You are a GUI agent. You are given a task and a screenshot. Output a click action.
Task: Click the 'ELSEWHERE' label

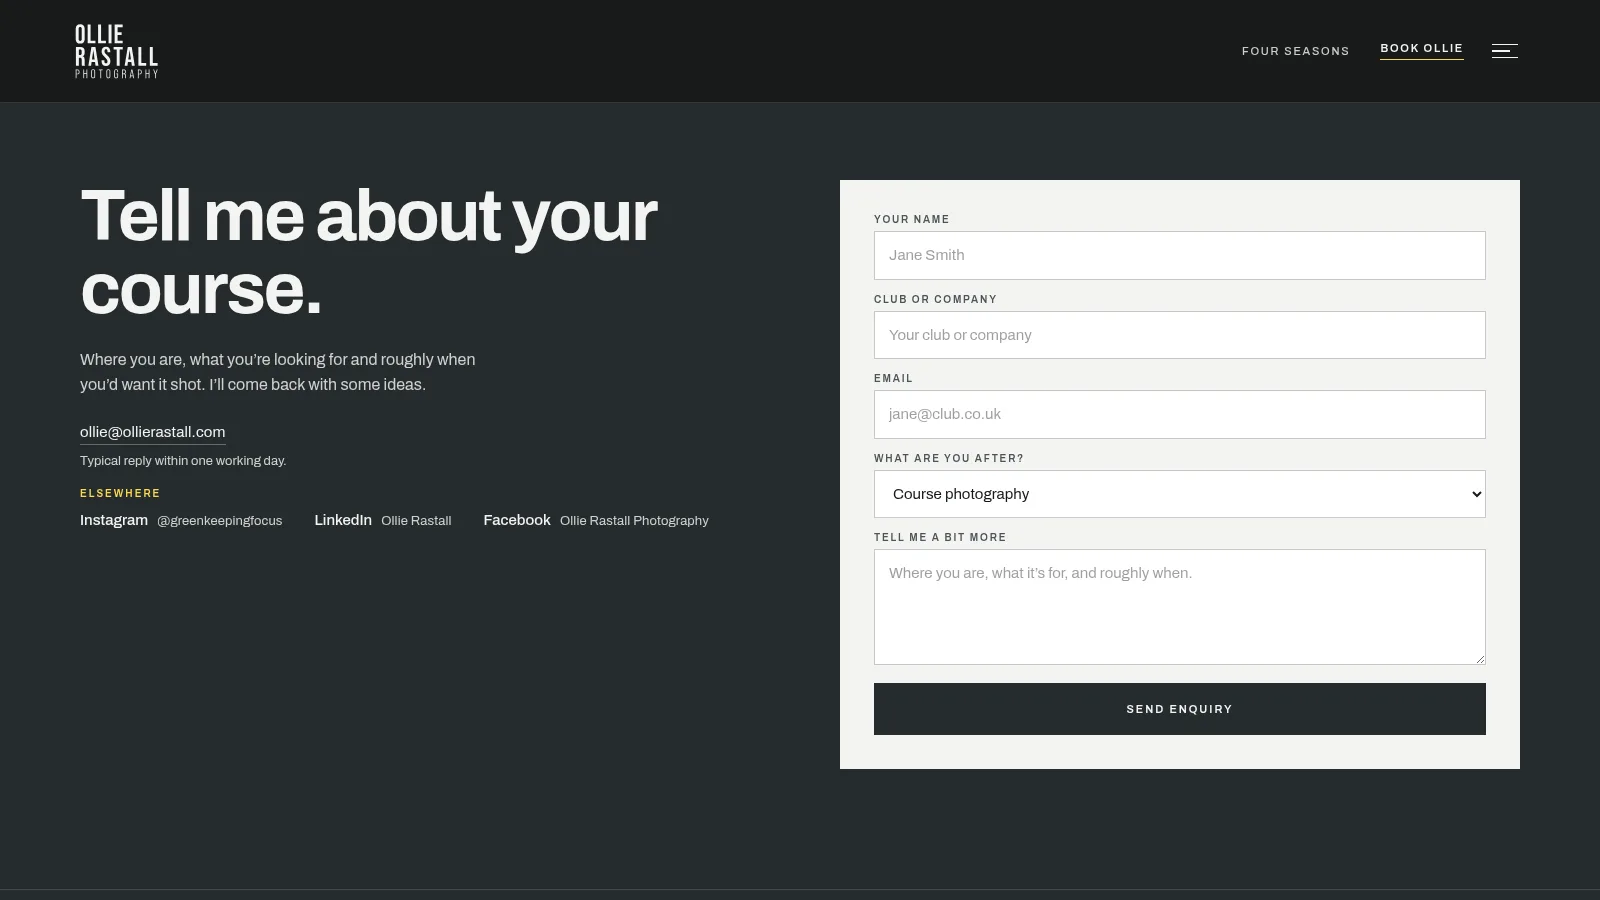[x=120, y=493]
